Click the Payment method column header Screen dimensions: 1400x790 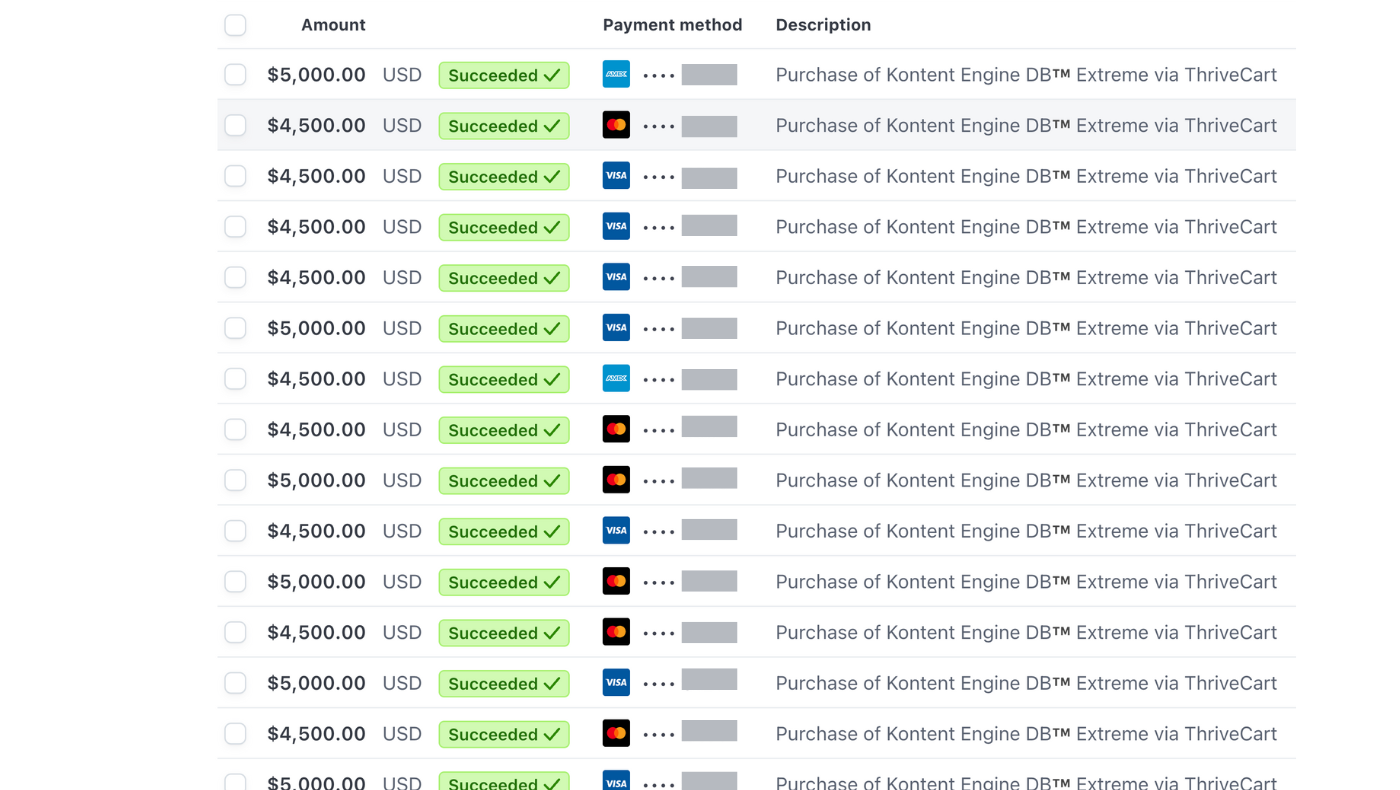pyautogui.click(x=672, y=25)
